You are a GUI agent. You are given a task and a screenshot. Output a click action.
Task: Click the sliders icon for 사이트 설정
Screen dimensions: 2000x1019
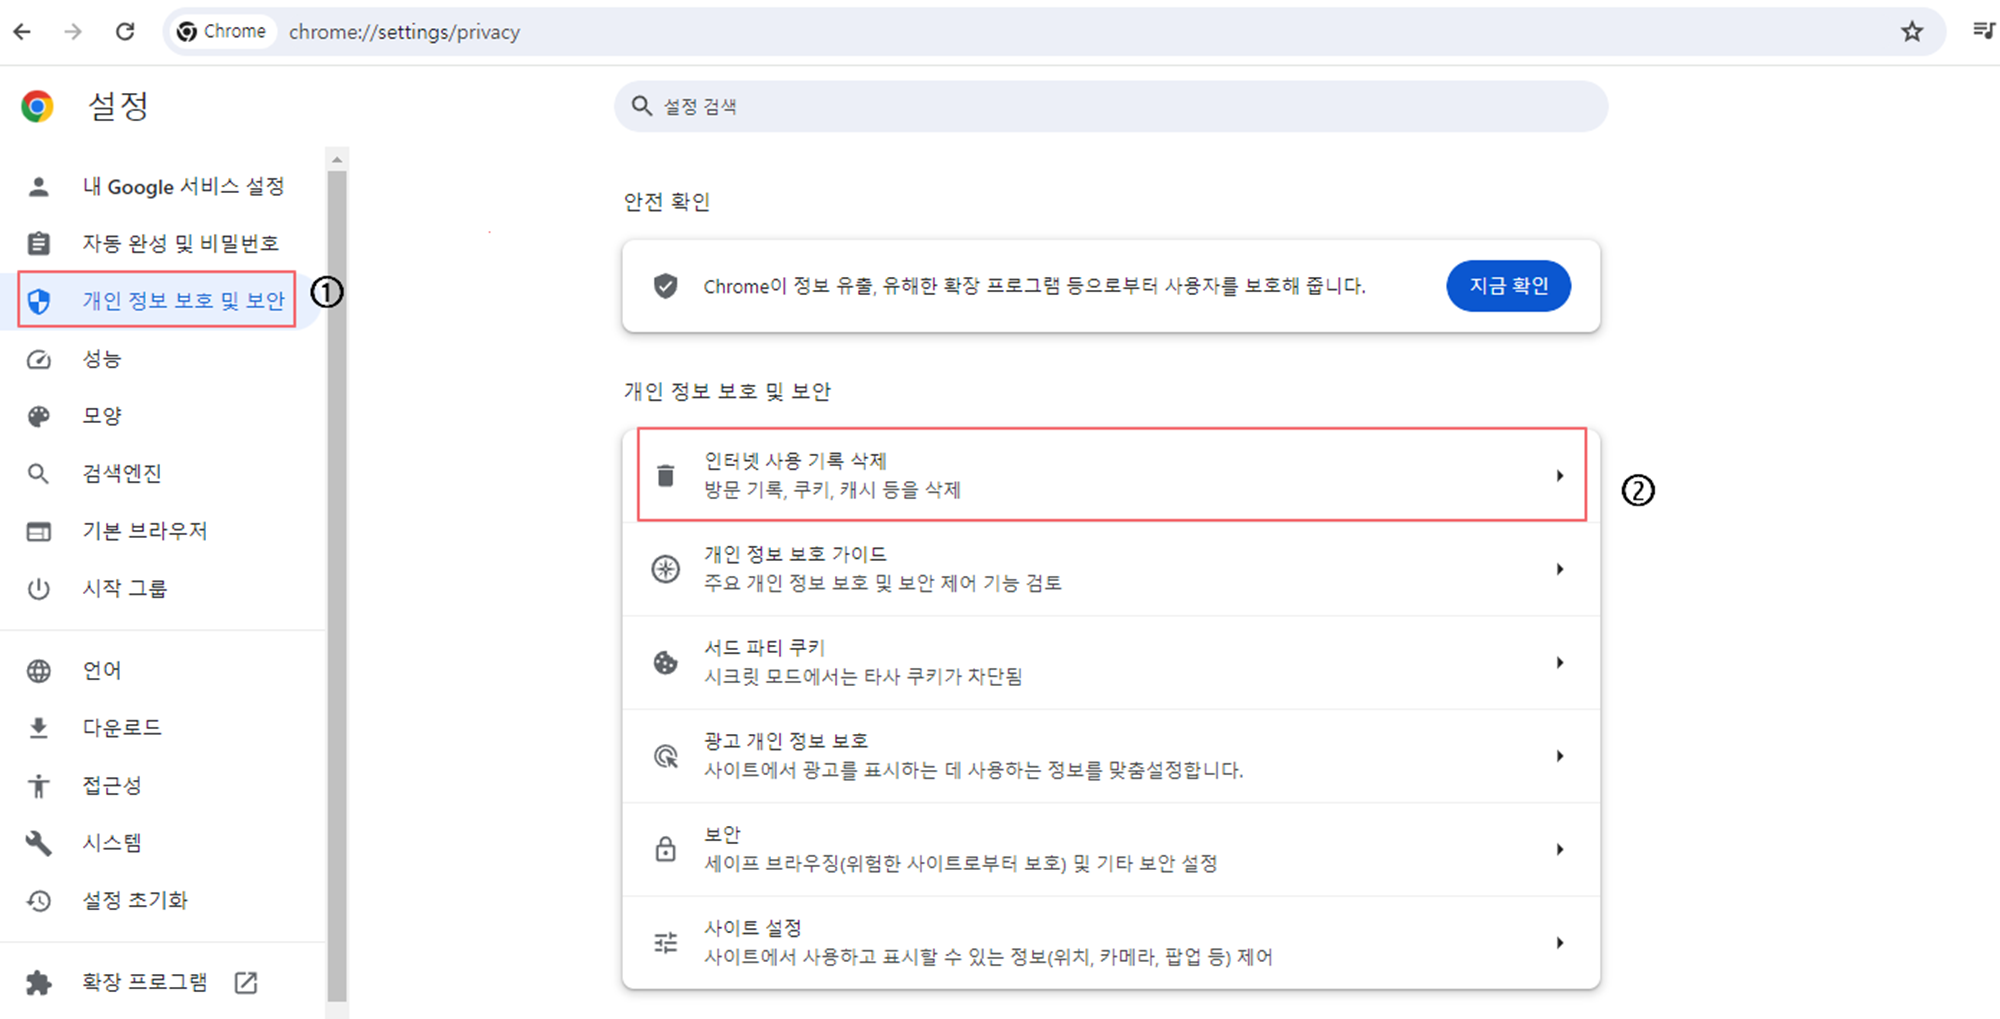(x=665, y=942)
